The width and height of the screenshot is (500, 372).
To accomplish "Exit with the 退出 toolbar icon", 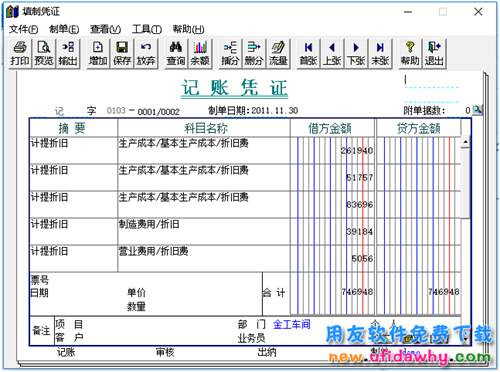I will click(x=434, y=54).
